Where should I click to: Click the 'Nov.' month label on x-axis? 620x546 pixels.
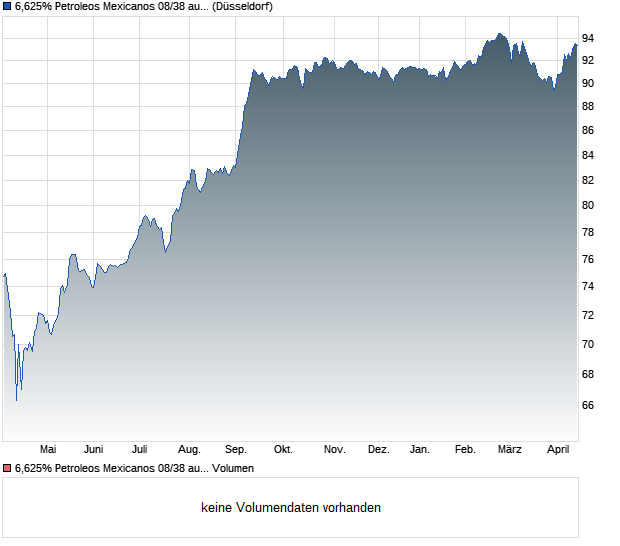pyautogui.click(x=335, y=450)
